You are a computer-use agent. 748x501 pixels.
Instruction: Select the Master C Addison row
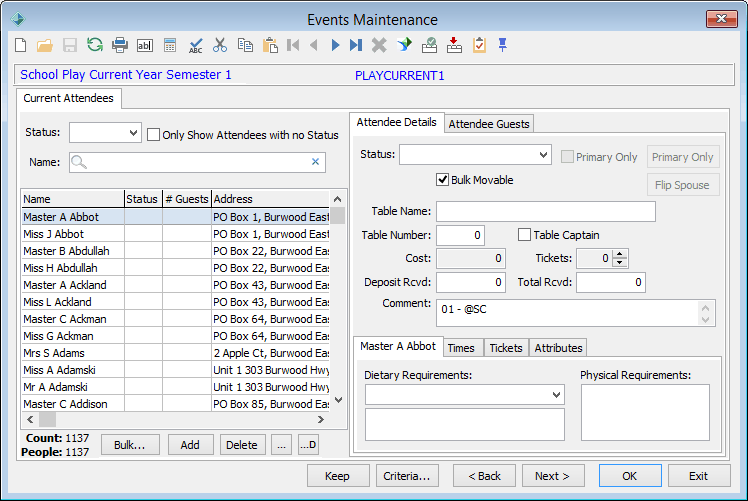176,404
